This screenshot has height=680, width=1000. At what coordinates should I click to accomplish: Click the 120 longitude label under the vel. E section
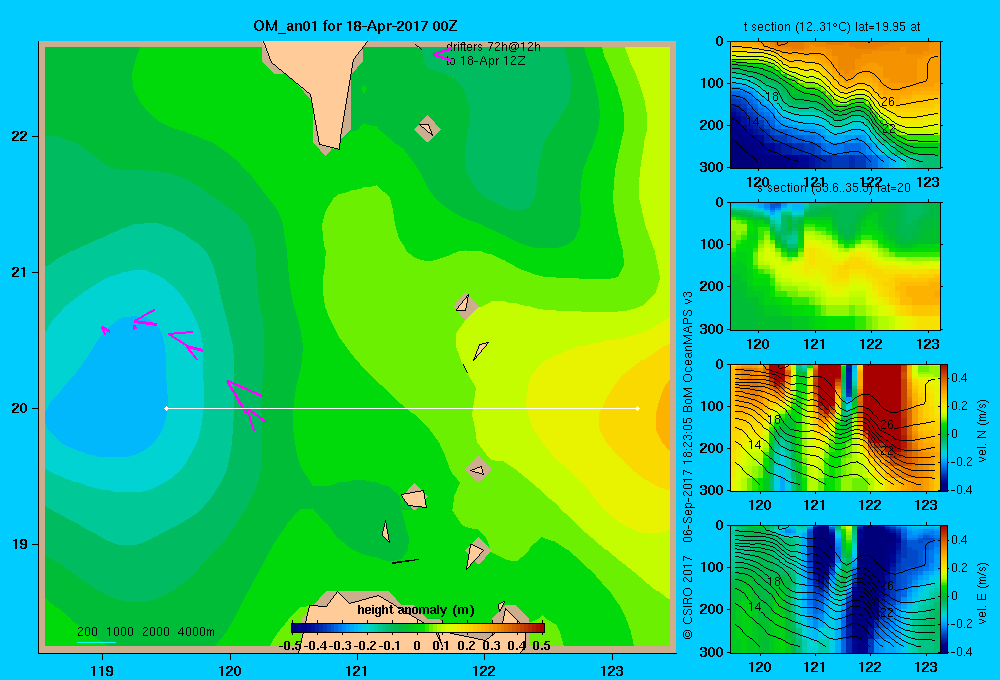759,667
